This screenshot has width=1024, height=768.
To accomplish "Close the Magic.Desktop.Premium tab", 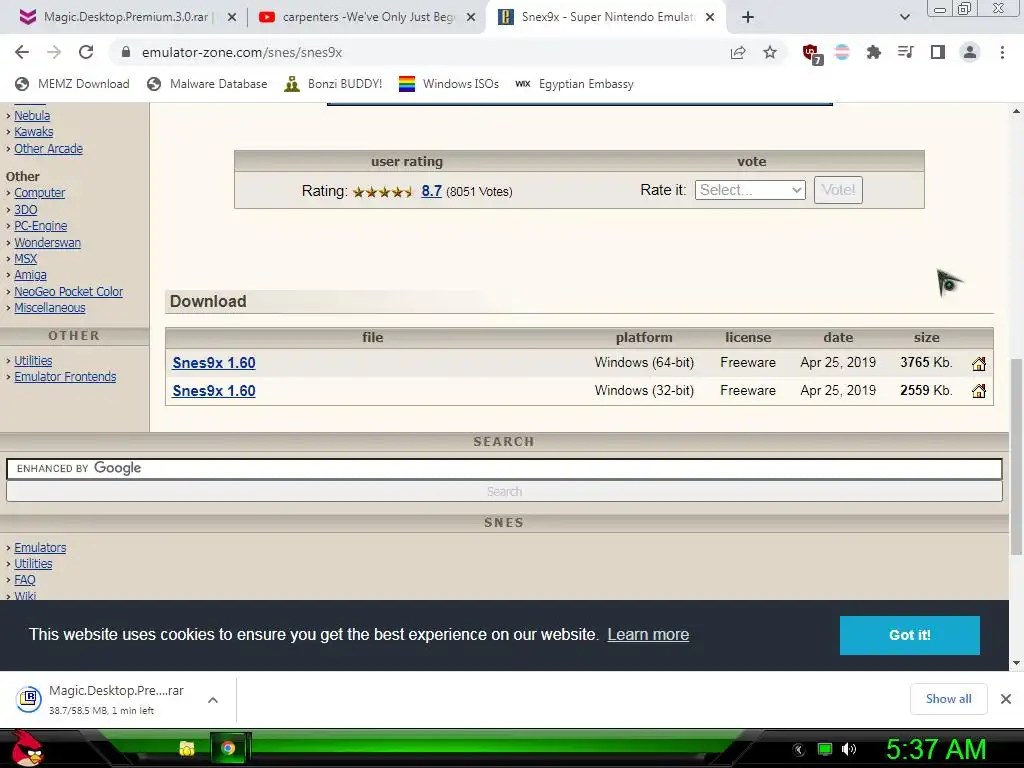I will tap(231, 17).
